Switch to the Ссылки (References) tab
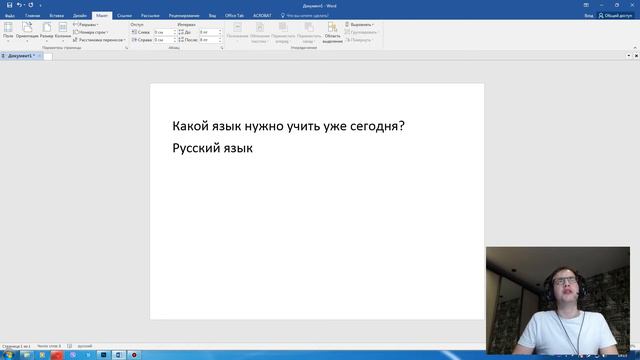The width and height of the screenshot is (640, 360). pos(124,16)
